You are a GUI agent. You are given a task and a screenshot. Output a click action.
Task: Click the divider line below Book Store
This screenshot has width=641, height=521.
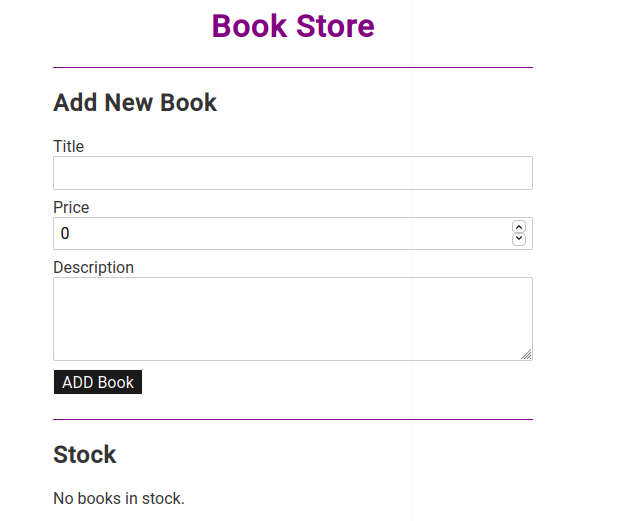292,68
